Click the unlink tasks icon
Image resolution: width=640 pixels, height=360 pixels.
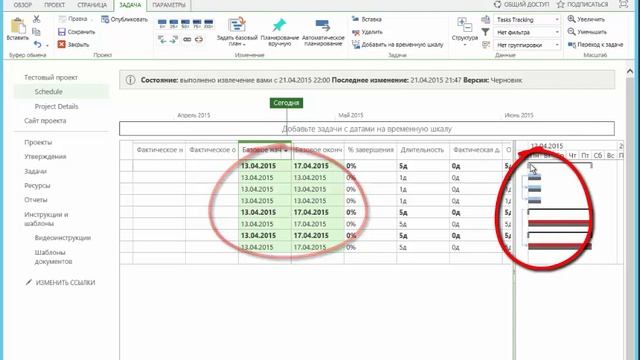(199, 39)
